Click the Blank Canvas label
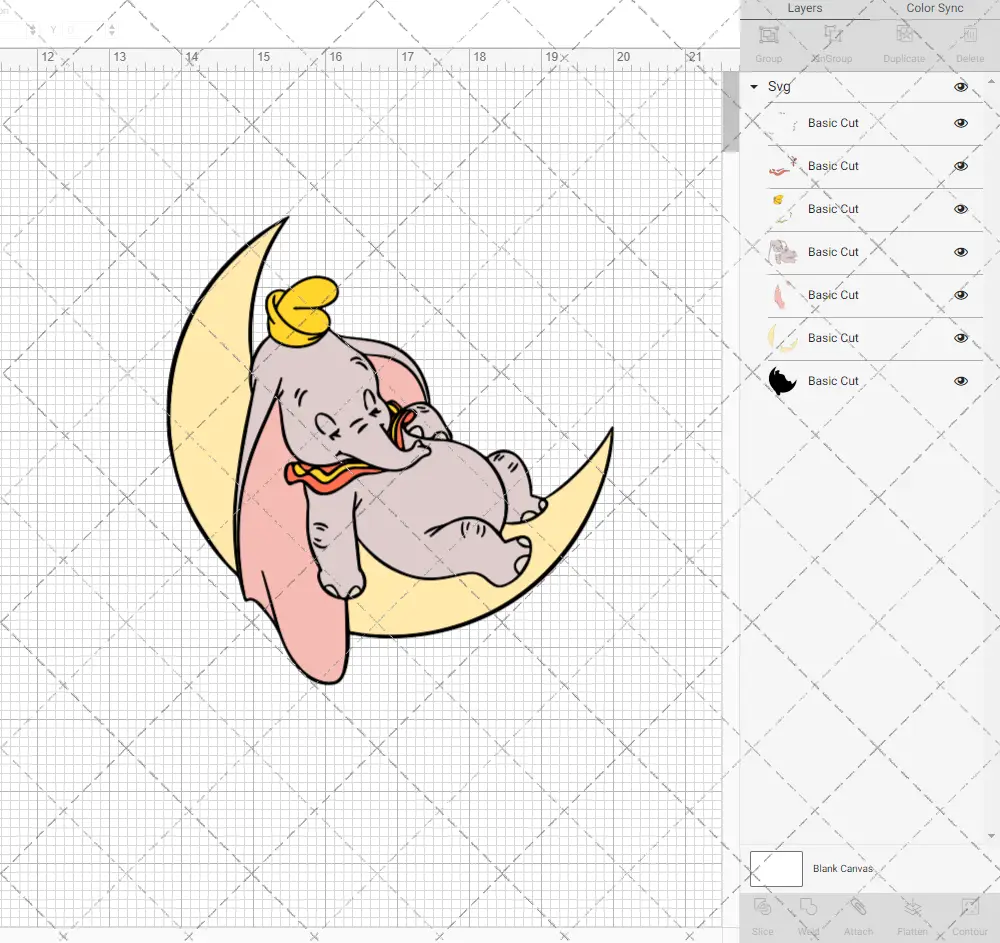Viewport: 1000px width, 943px height. pos(842,868)
